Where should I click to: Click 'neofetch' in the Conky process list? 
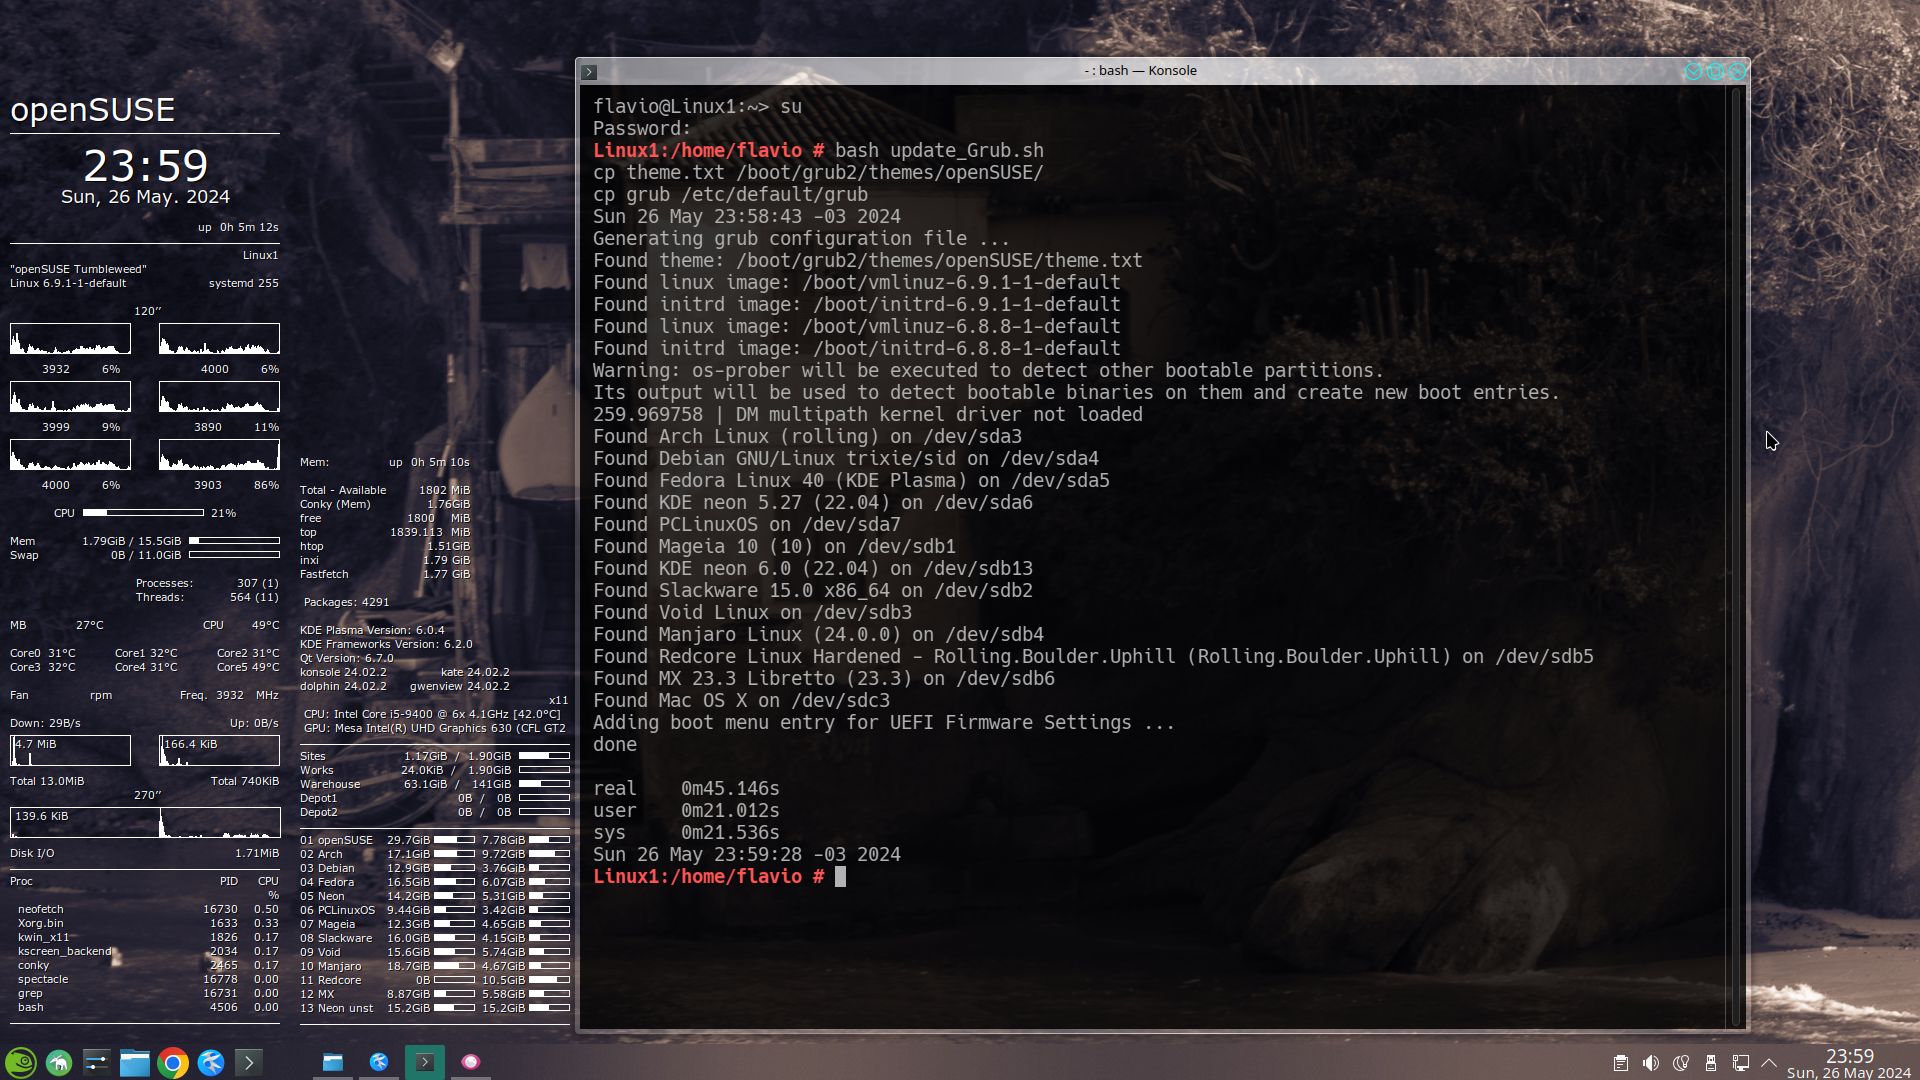(x=40, y=909)
